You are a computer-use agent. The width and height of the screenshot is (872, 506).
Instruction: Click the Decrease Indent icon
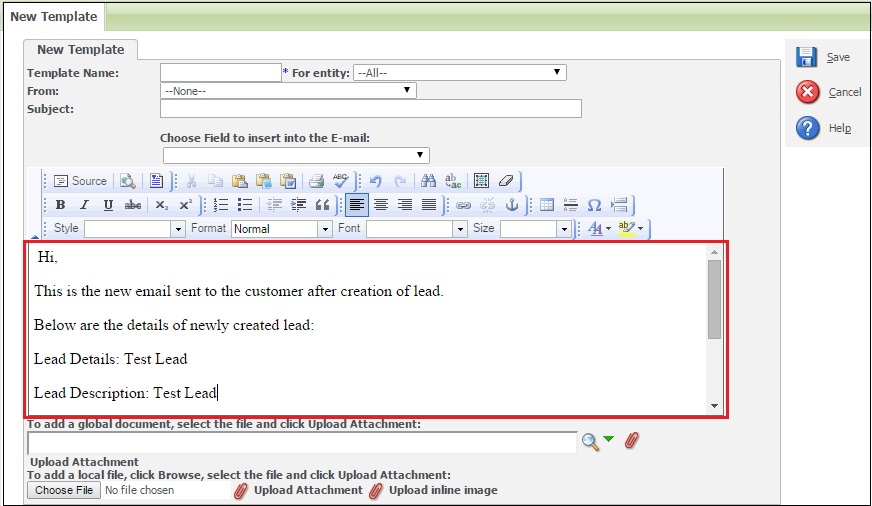tap(274, 205)
